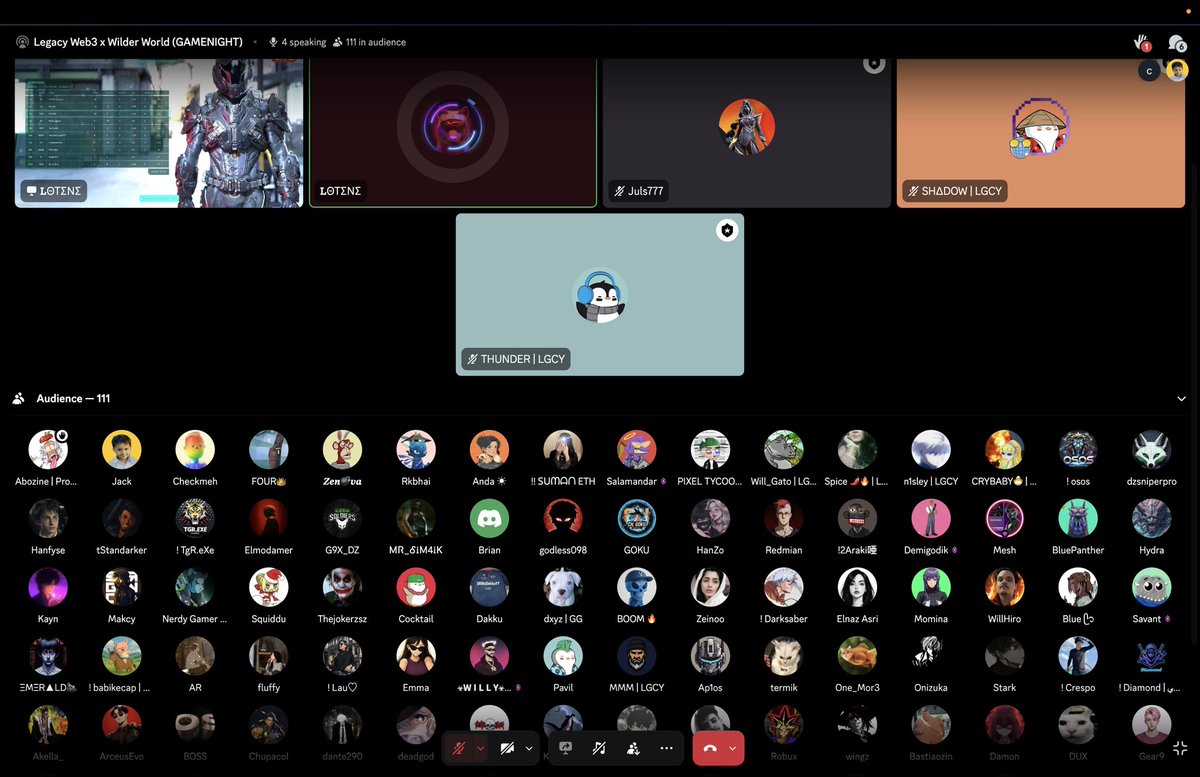Open the arrow beside the hang-up button

733,748
